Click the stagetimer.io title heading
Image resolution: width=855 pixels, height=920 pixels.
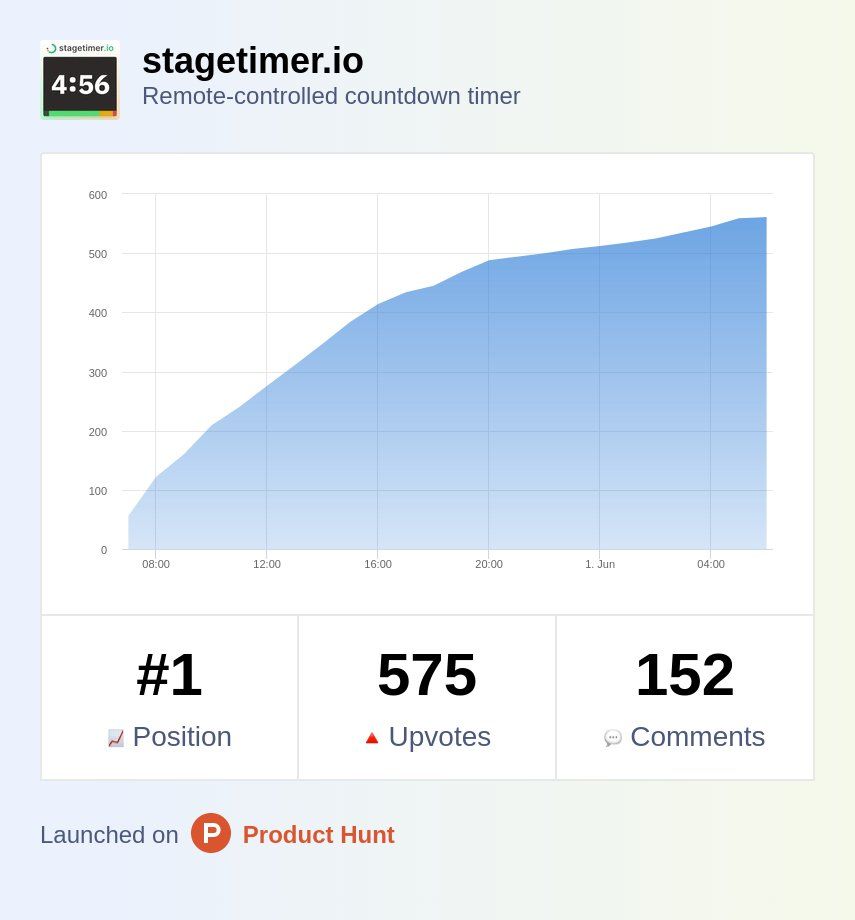(253, 60)
